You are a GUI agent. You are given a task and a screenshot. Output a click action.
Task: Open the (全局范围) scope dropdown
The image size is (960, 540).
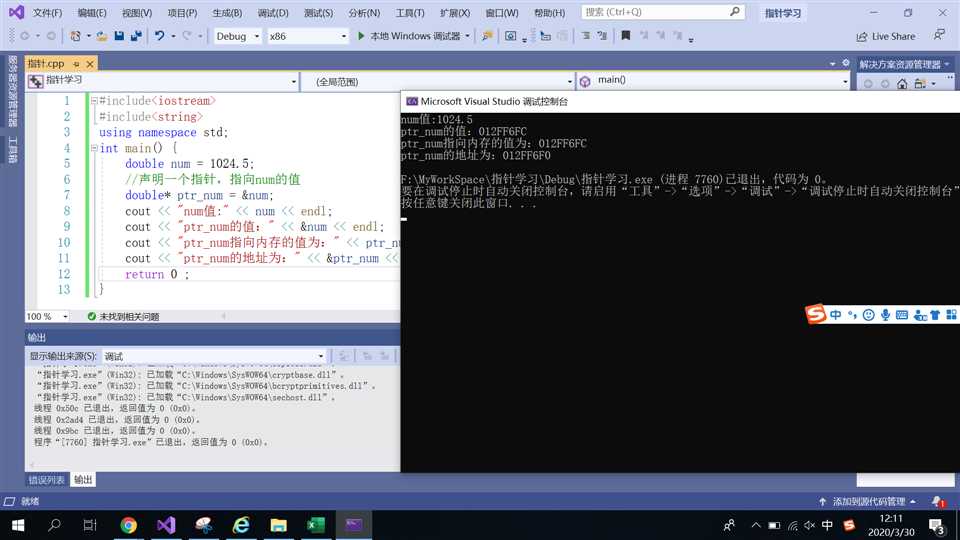tap(438, 81)
